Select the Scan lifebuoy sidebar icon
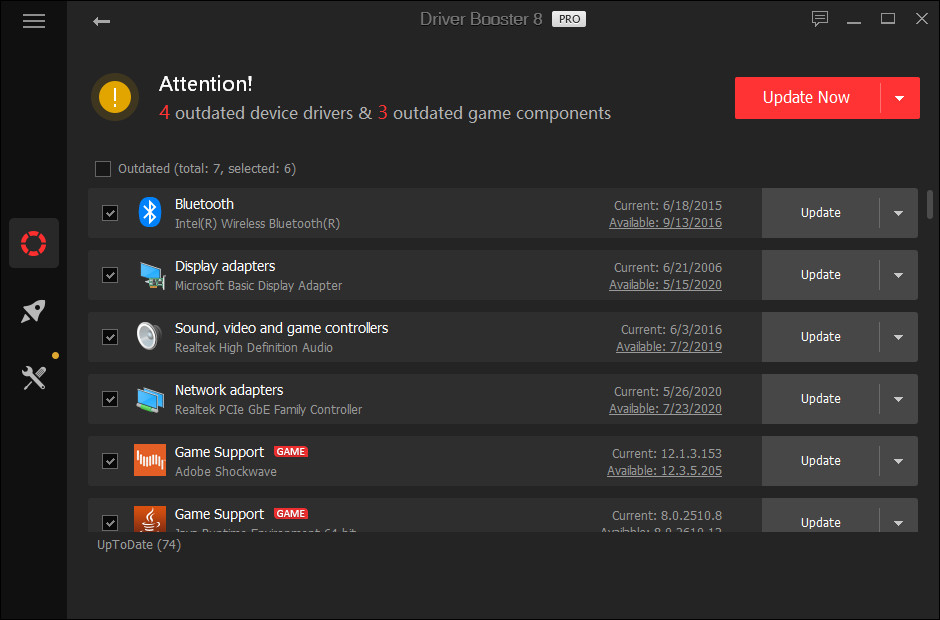The height and width of the screenshot is (620, 940). pos(34,243)
